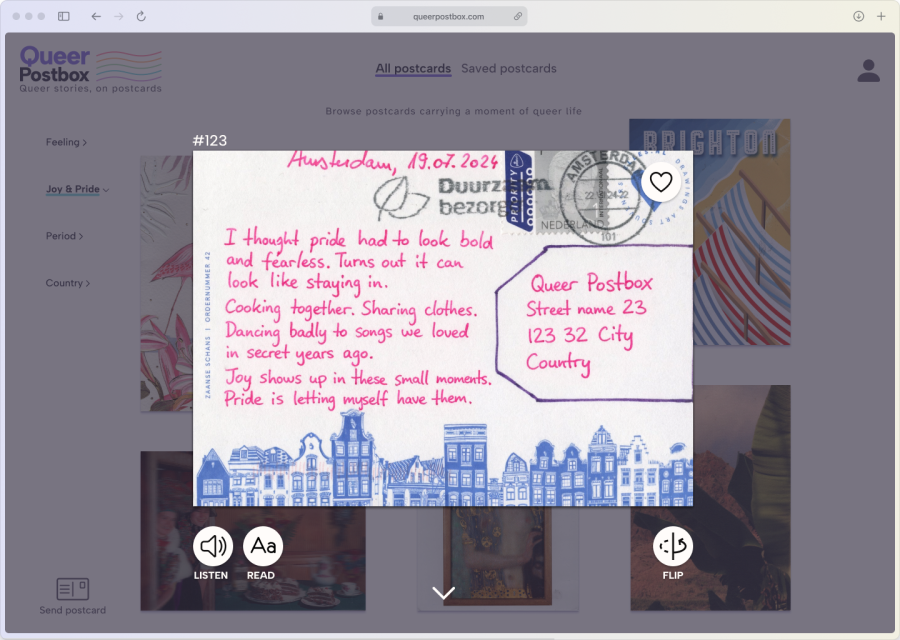The height and width of the screenshot is (640, 900).
Task: Click the browser forward arrow
Action: point(118,16)
